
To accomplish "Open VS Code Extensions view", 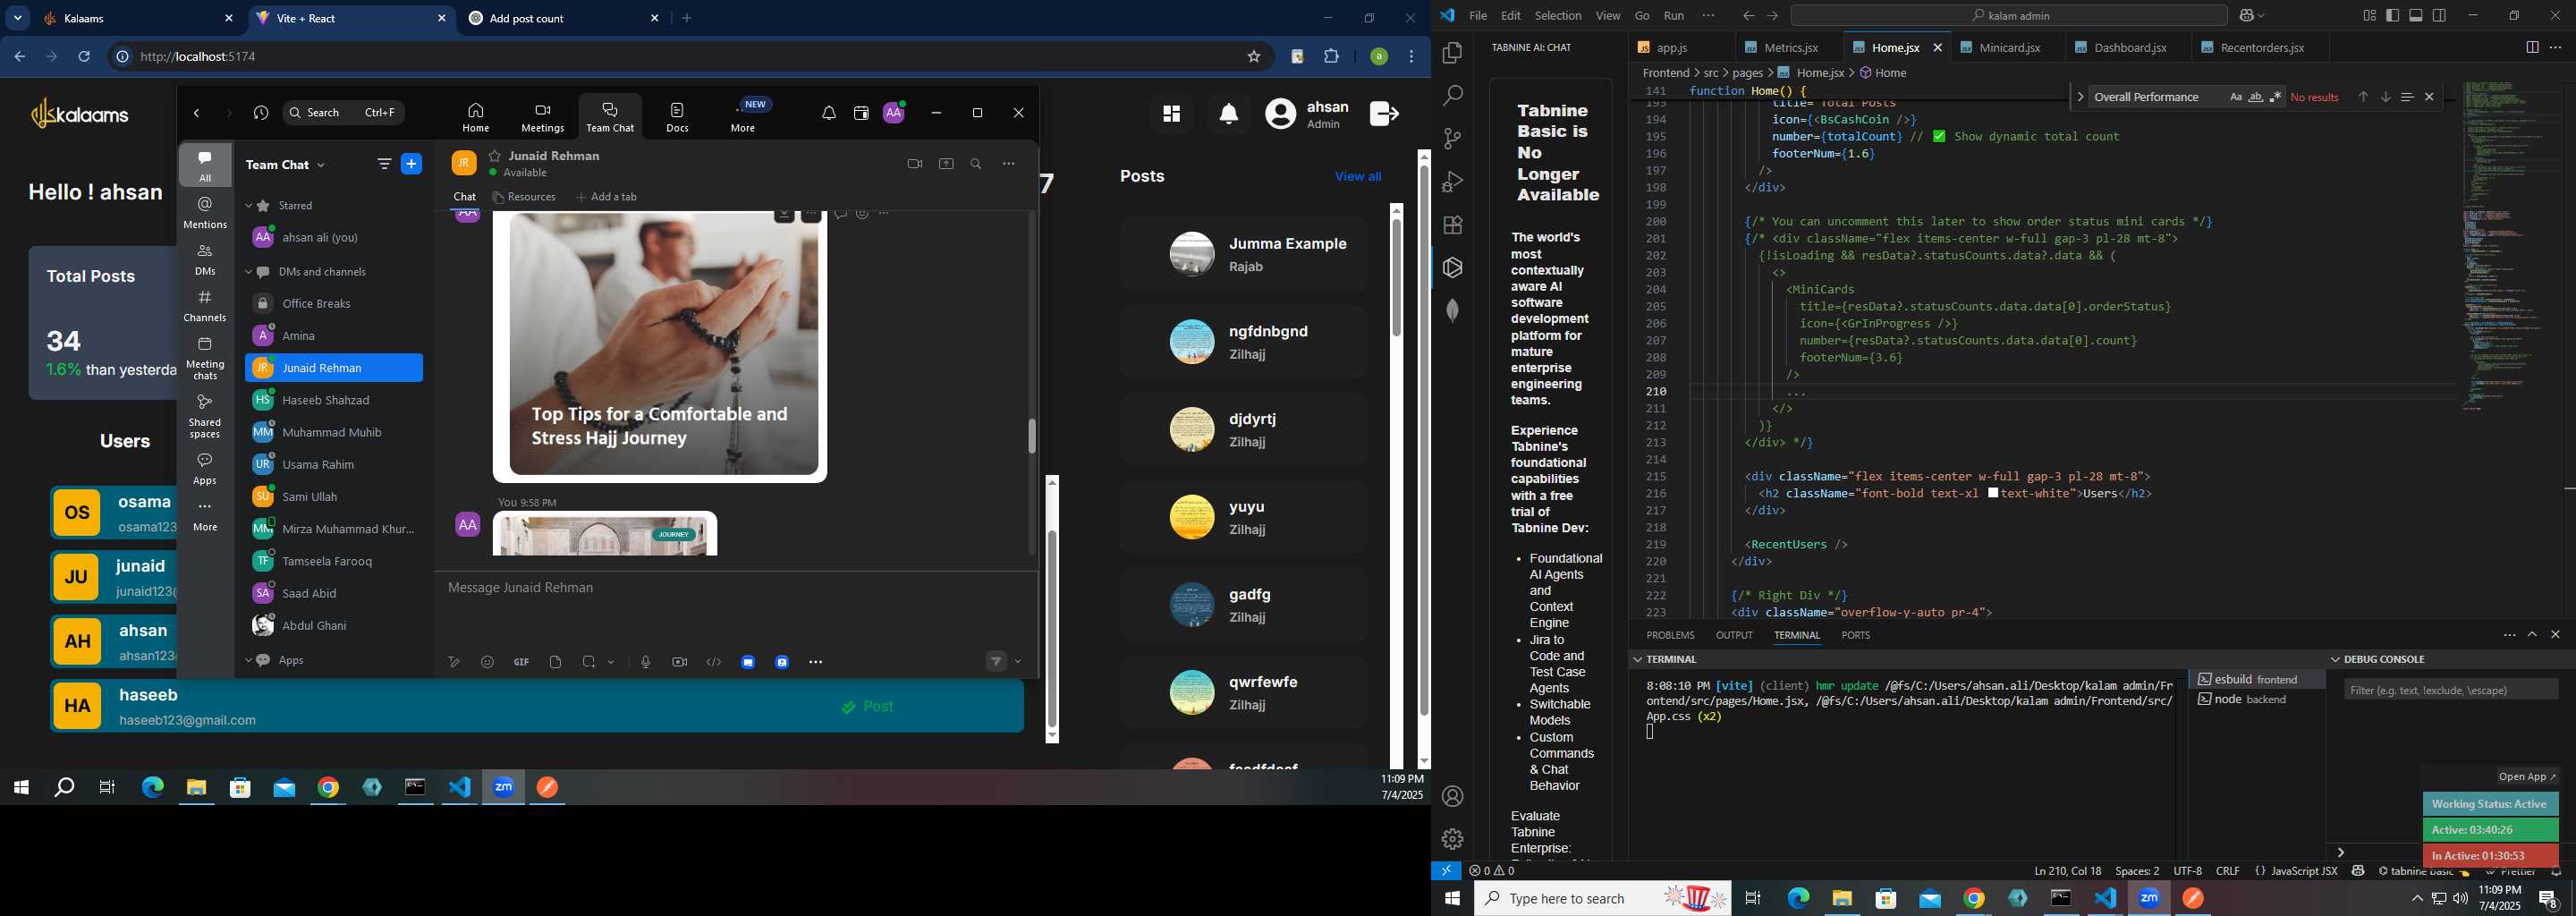I will (x=1453, y=225).
